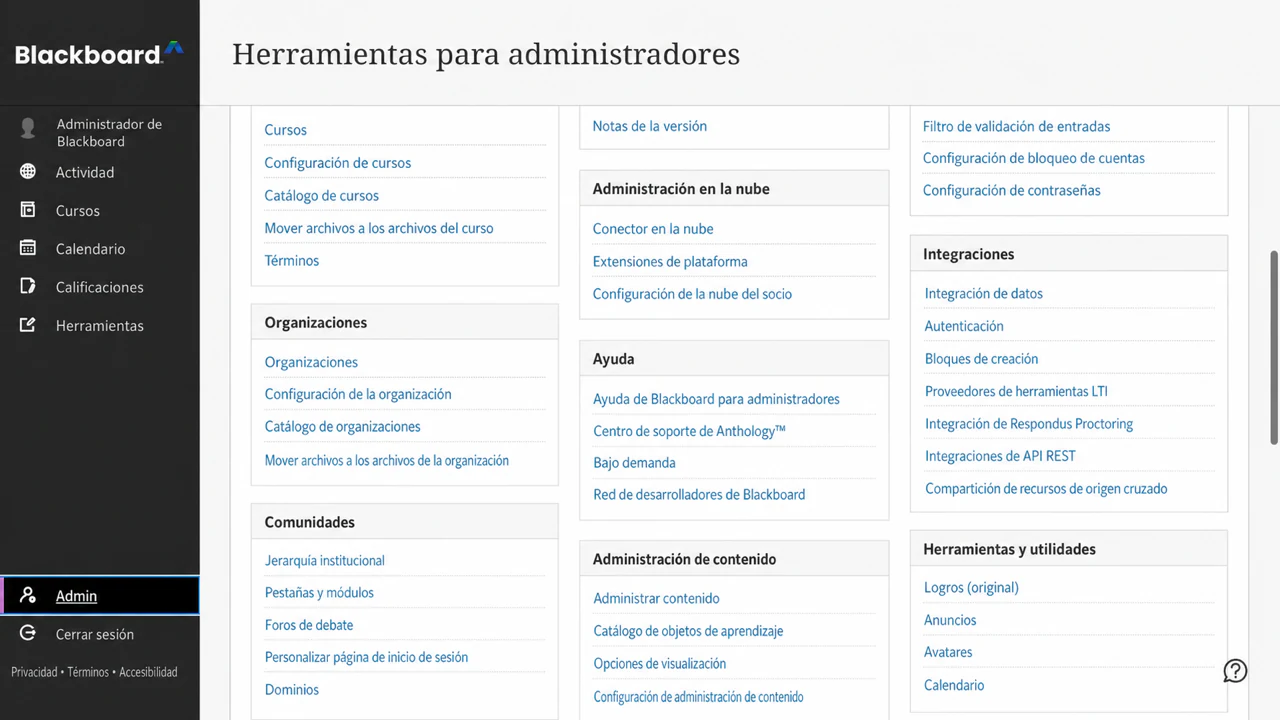
Task: Open Configuración de contraseñas
Action: 1011,190
